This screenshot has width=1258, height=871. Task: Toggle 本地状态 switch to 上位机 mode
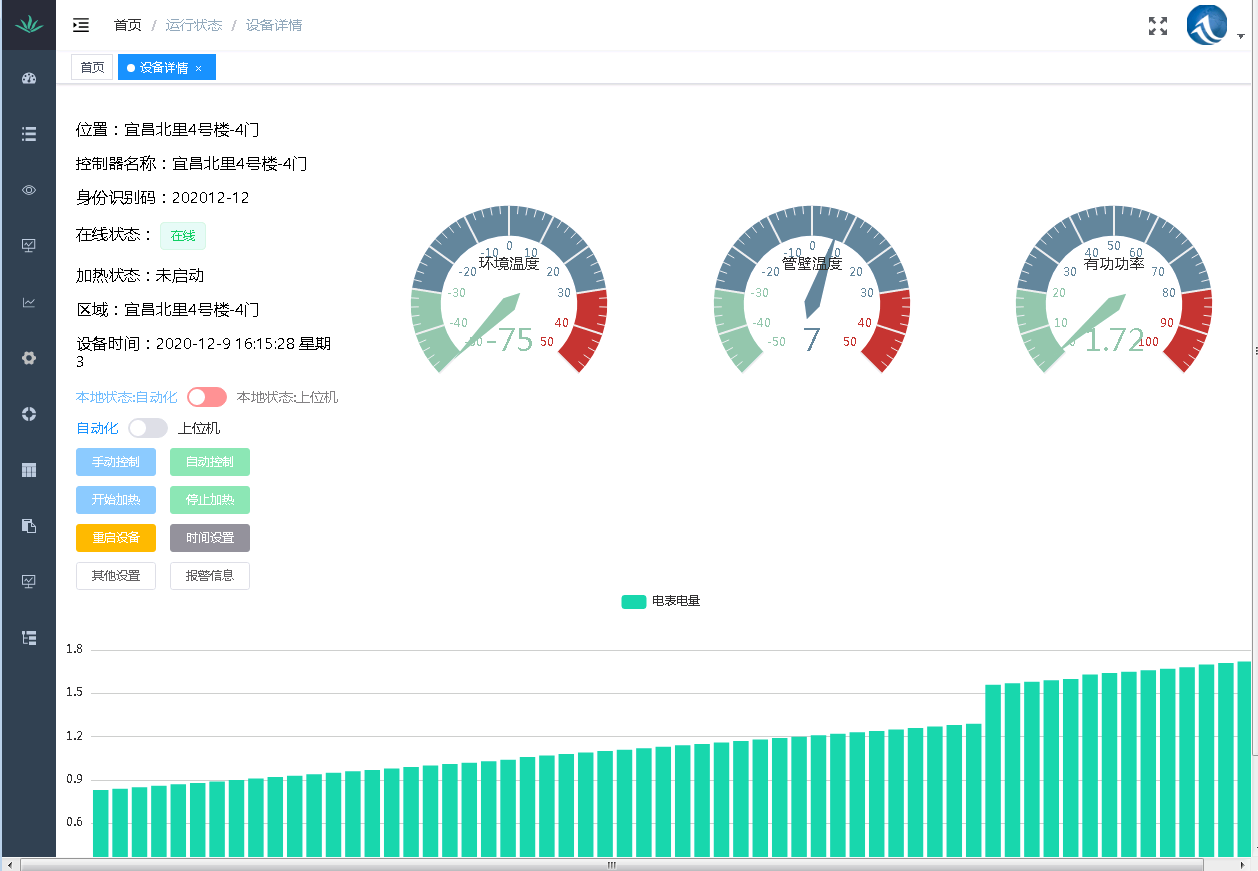206,397
